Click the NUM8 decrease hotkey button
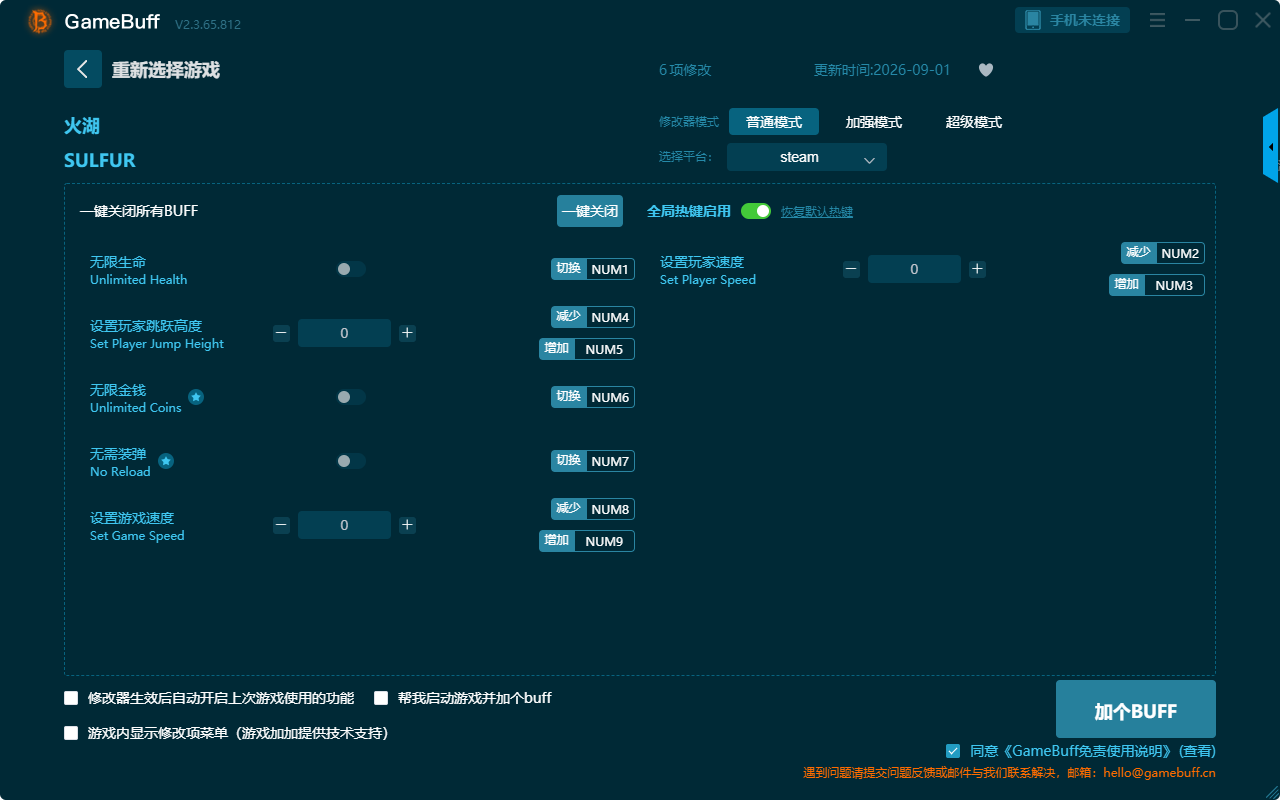This screenshot has height=800, width=1280. (593, 509)
